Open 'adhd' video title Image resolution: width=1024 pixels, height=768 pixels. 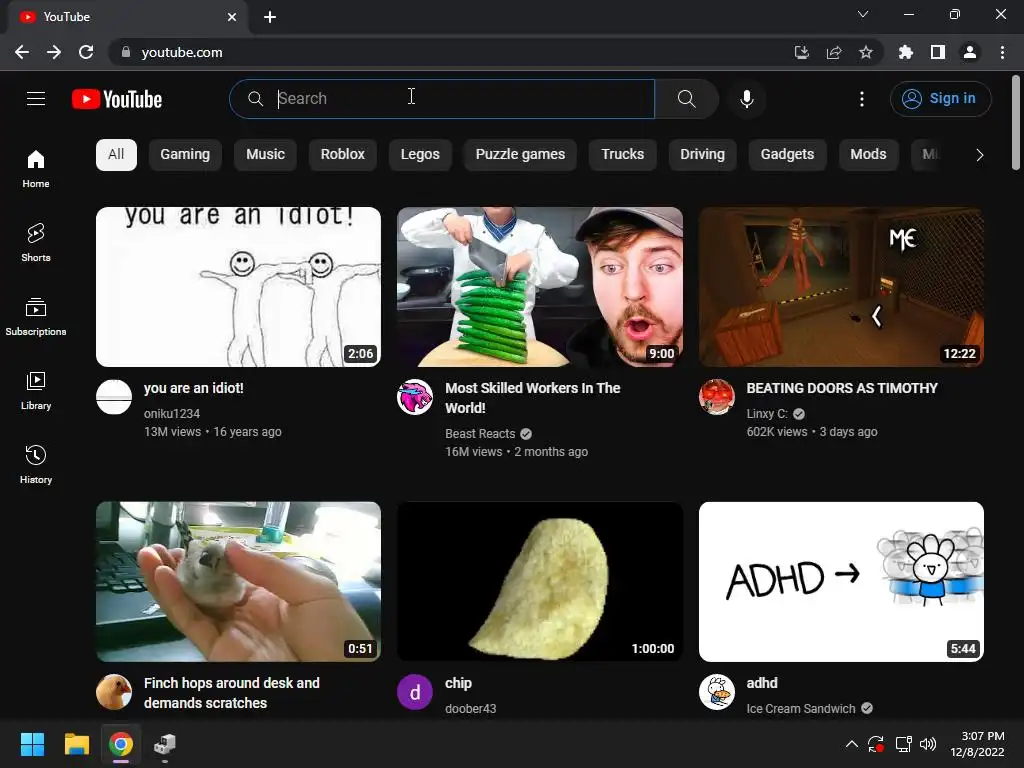point(762,683)
